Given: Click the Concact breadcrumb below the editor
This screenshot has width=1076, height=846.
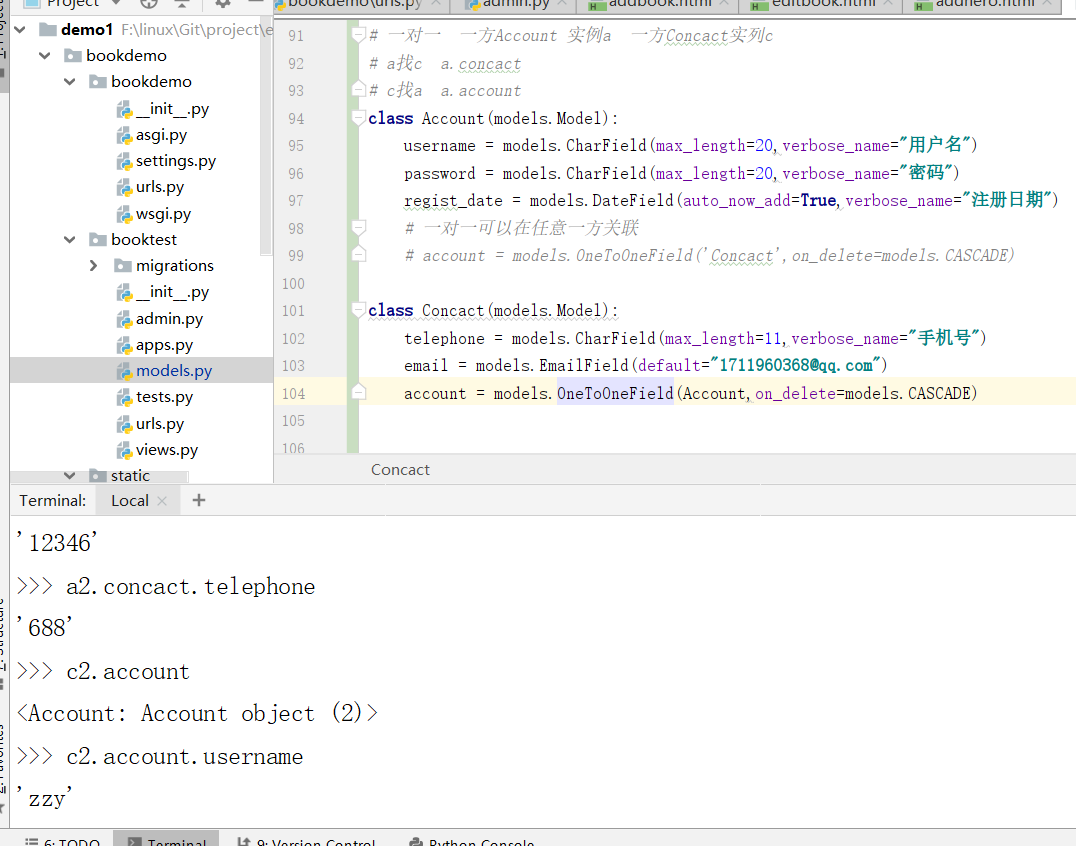Looking at the screenshot, I should click(400, 470).
